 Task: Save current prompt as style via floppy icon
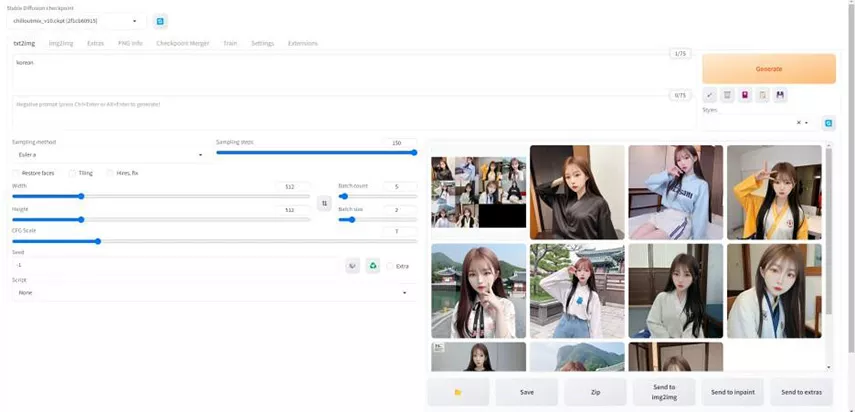(780, 95)
